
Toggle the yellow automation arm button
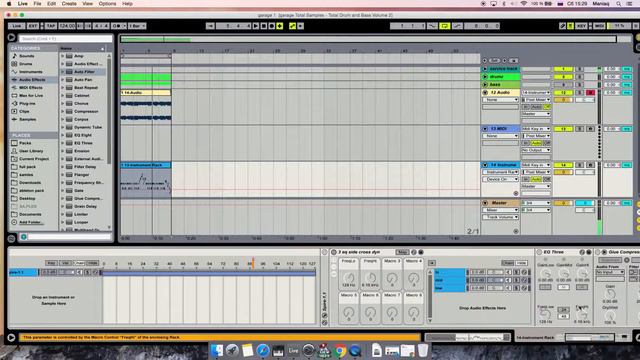pyautogui.click(x=292, y=26)
